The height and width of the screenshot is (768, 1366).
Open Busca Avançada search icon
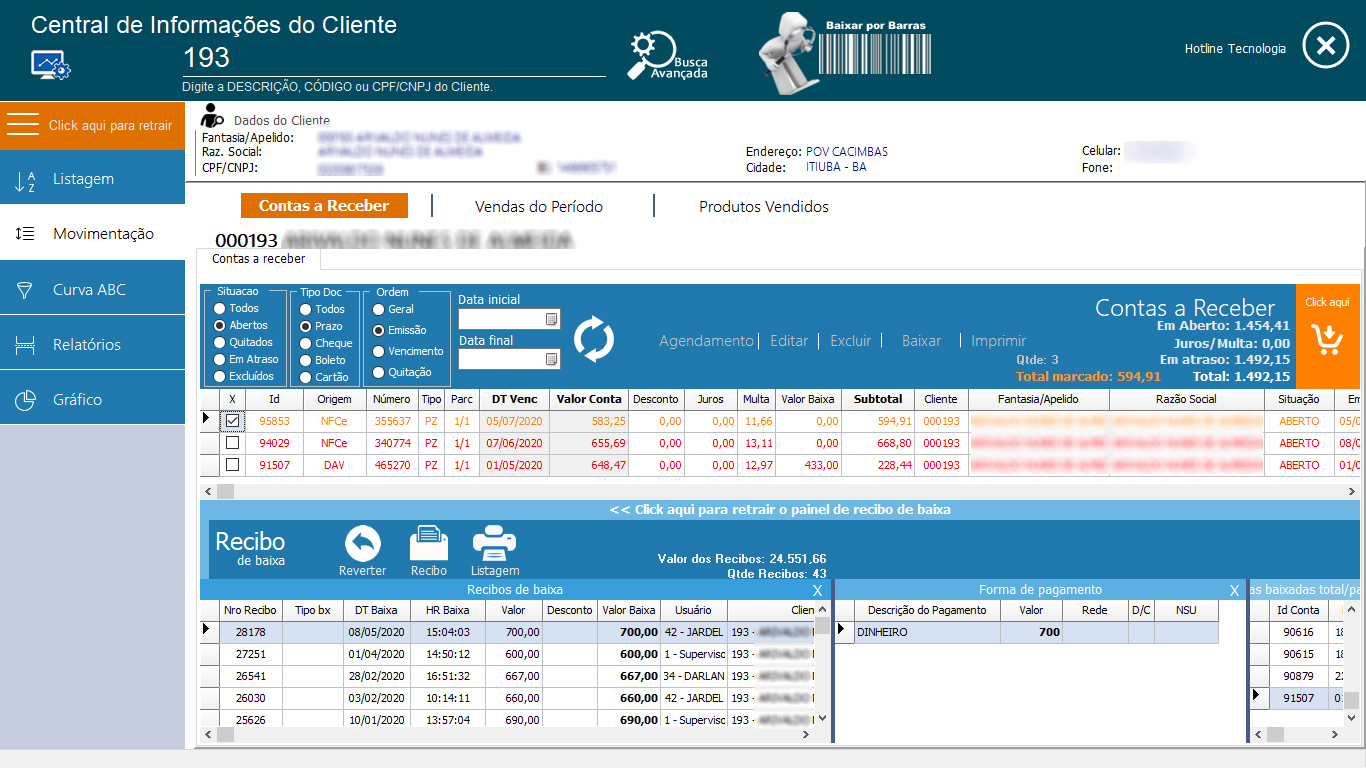667,56
